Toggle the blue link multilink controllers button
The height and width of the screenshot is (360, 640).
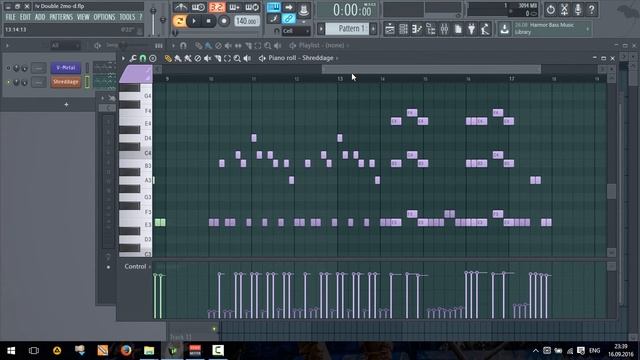[x=289, y=19]
